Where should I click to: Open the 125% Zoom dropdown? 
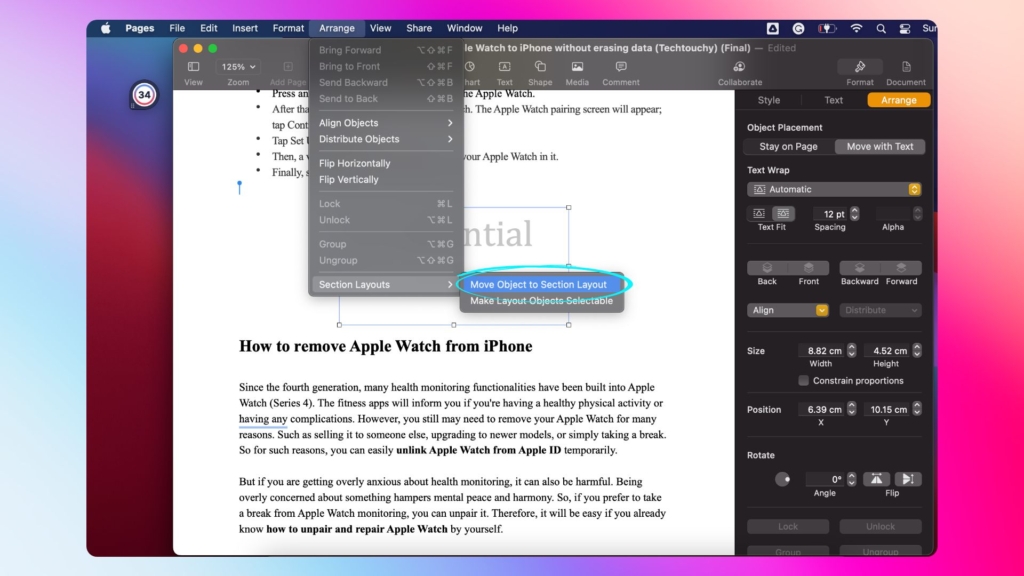(x=238, y=67)
